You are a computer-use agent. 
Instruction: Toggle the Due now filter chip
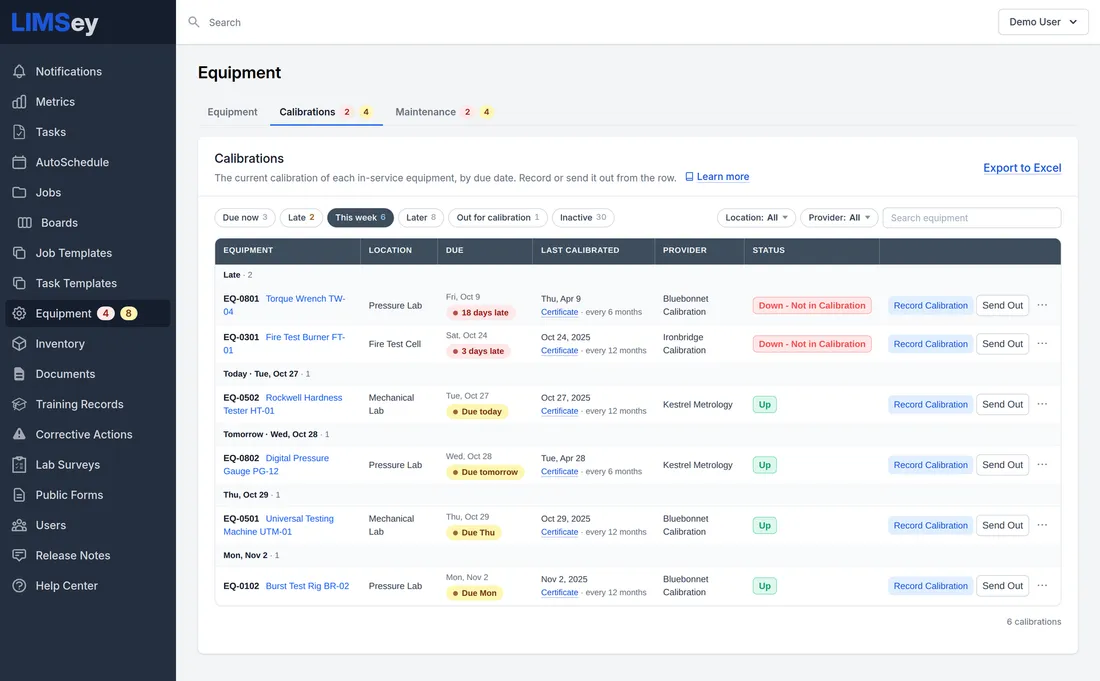tap(245, 217)
